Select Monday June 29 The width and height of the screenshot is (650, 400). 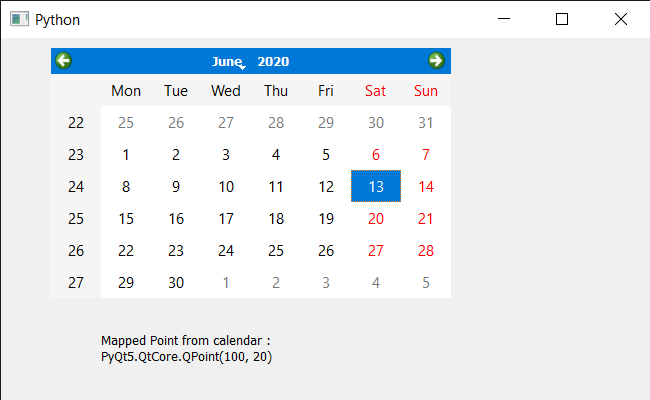pos(126,282)
